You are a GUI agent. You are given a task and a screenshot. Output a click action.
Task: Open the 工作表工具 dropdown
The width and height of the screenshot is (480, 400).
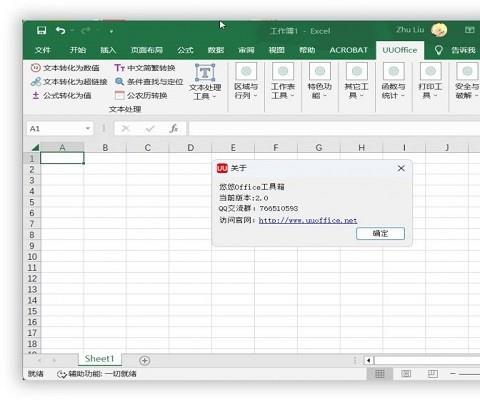pos(283,82)
